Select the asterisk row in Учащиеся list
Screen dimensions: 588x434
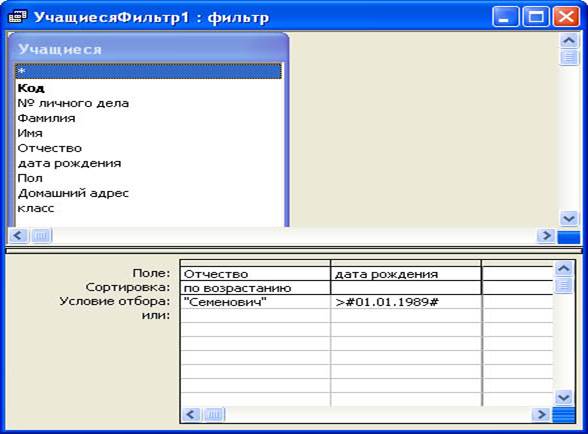pyautogui.click(x=148, y=71)
